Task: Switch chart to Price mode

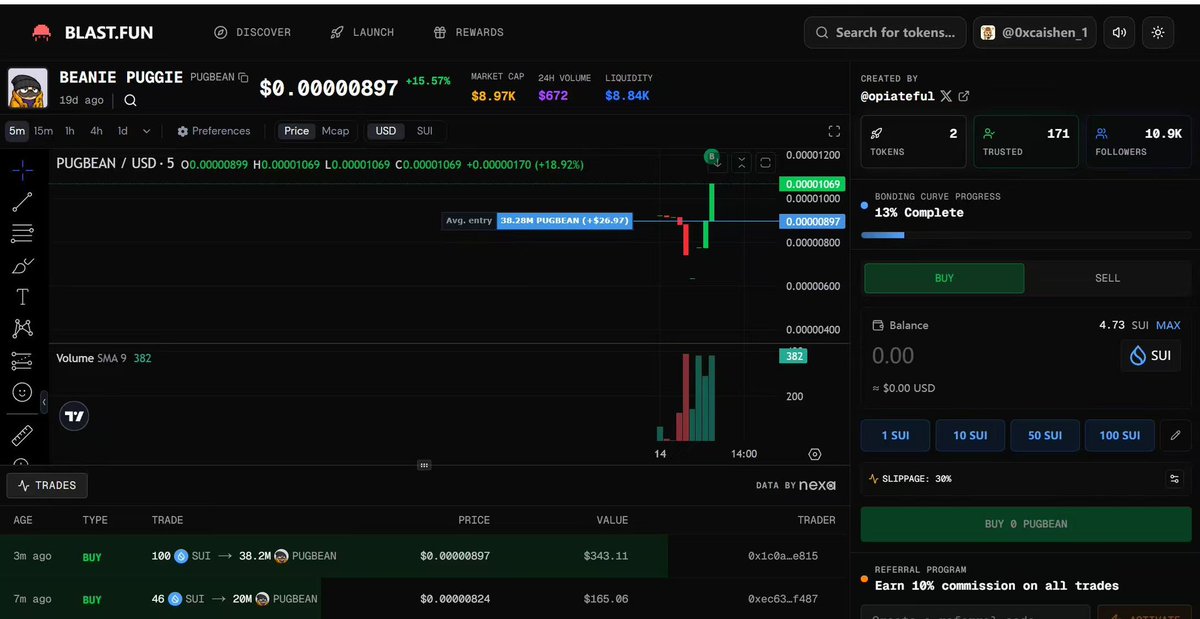Action: pyautogui.click(x=297, y=131)
